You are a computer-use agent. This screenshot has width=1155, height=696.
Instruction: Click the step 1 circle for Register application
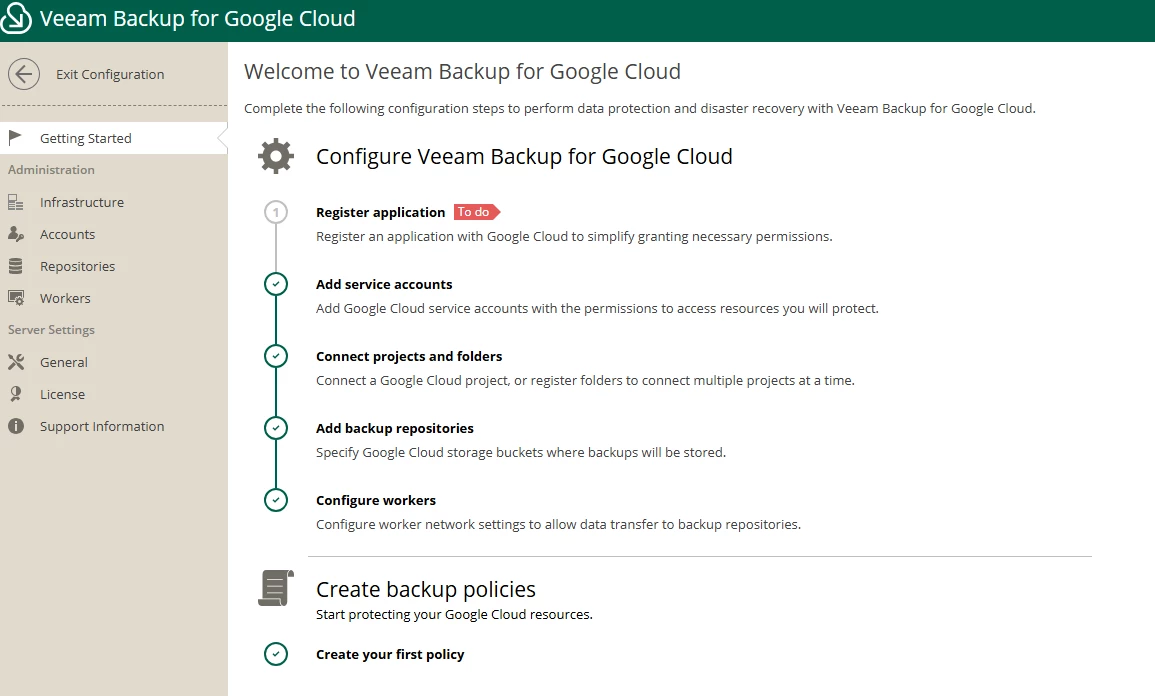tap(276, 212)
